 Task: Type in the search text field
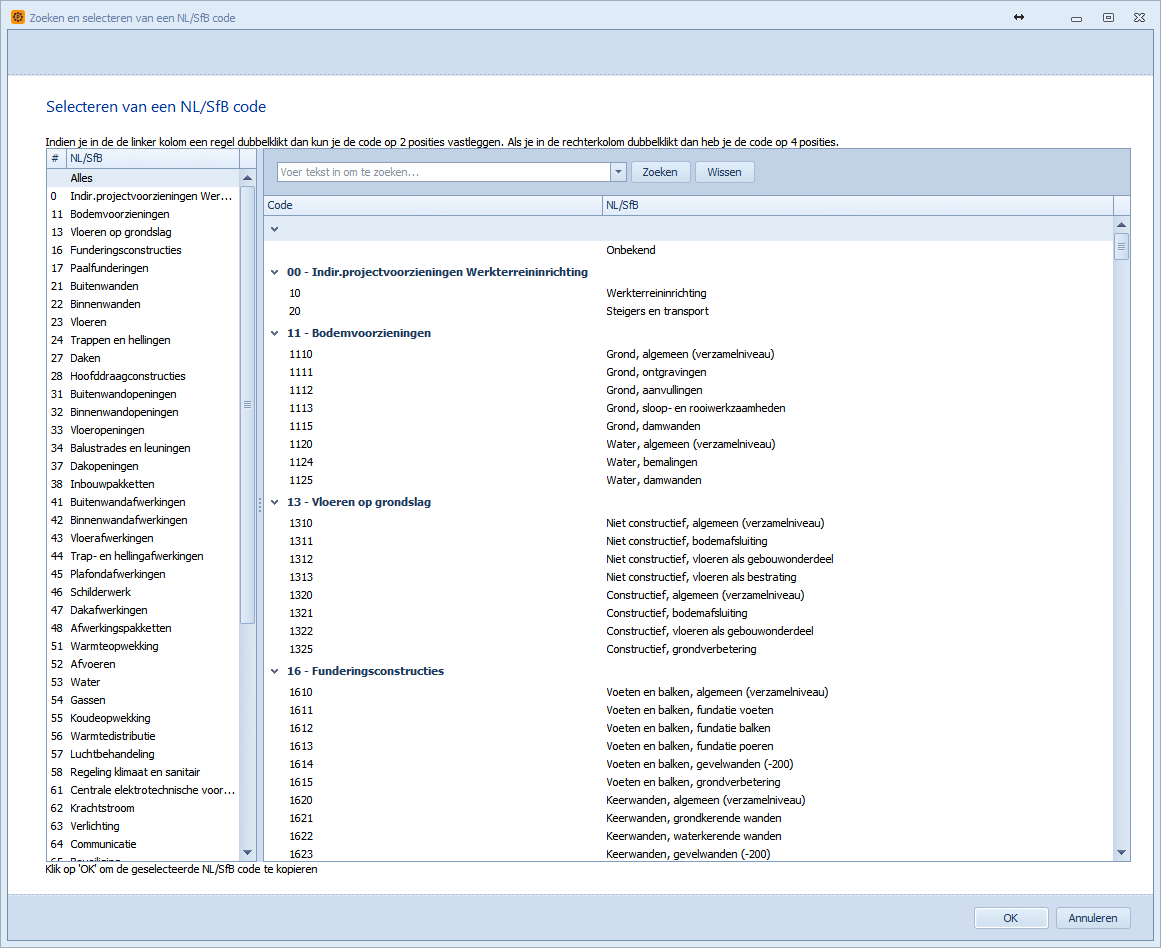pyautogui.click(x=443, y=172)
